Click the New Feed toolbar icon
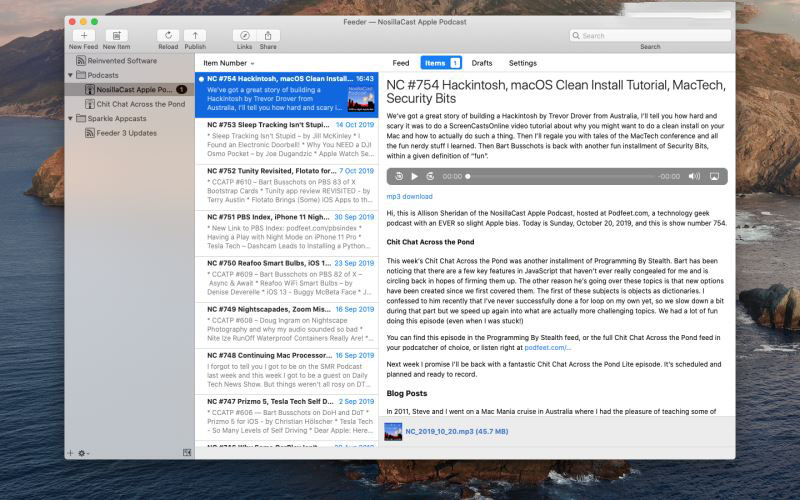Viewport: 800px width, 500px height. [x=84, y=35]
